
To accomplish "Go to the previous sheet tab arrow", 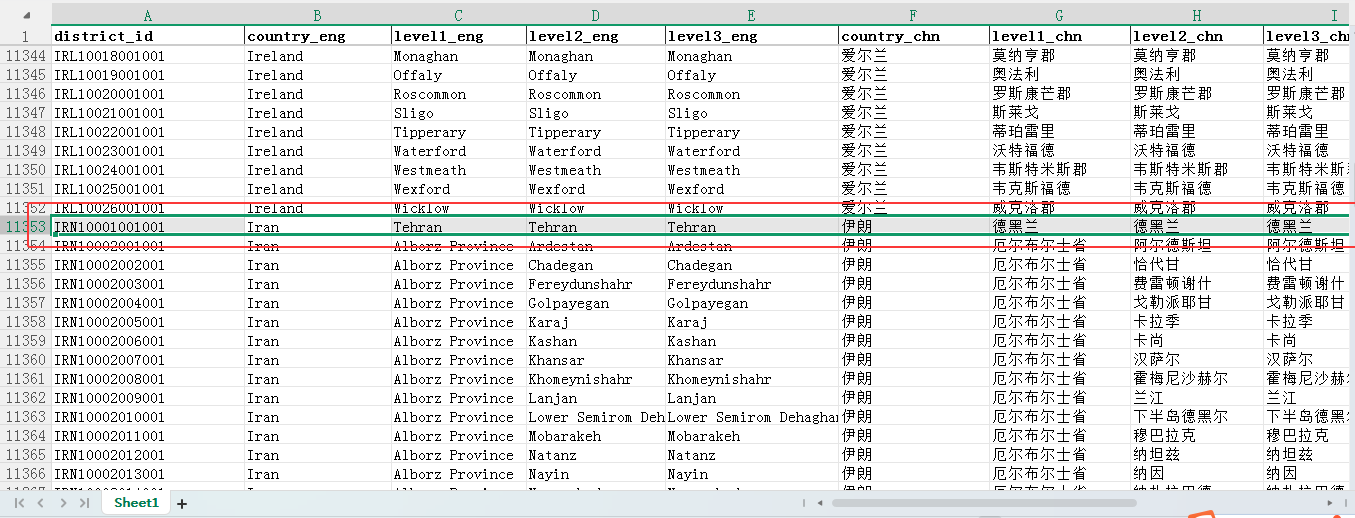I will click(x=41, y=503).
